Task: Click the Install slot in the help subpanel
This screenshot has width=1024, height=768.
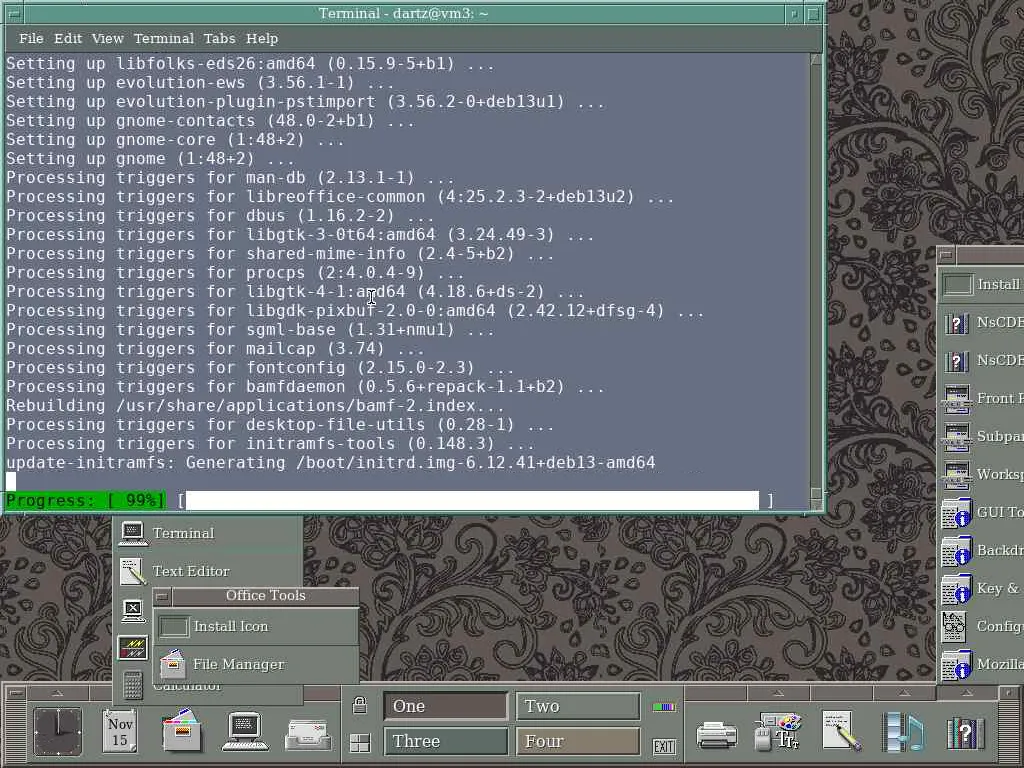Action: [982, 284]
